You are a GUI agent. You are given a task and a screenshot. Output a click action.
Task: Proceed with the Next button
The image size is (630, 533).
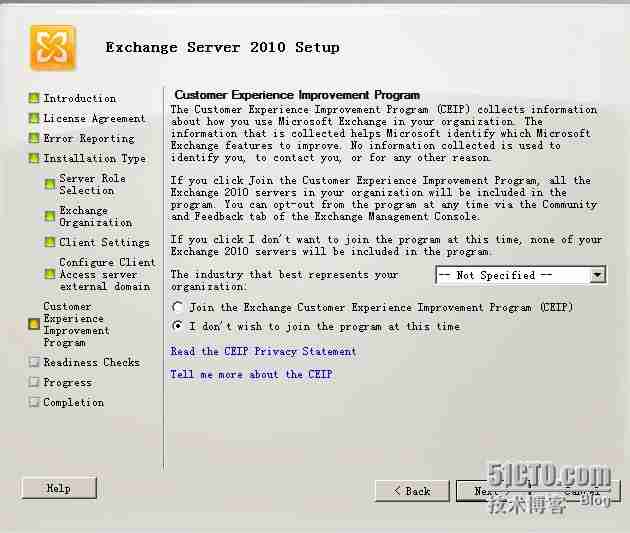click(493, 491)
